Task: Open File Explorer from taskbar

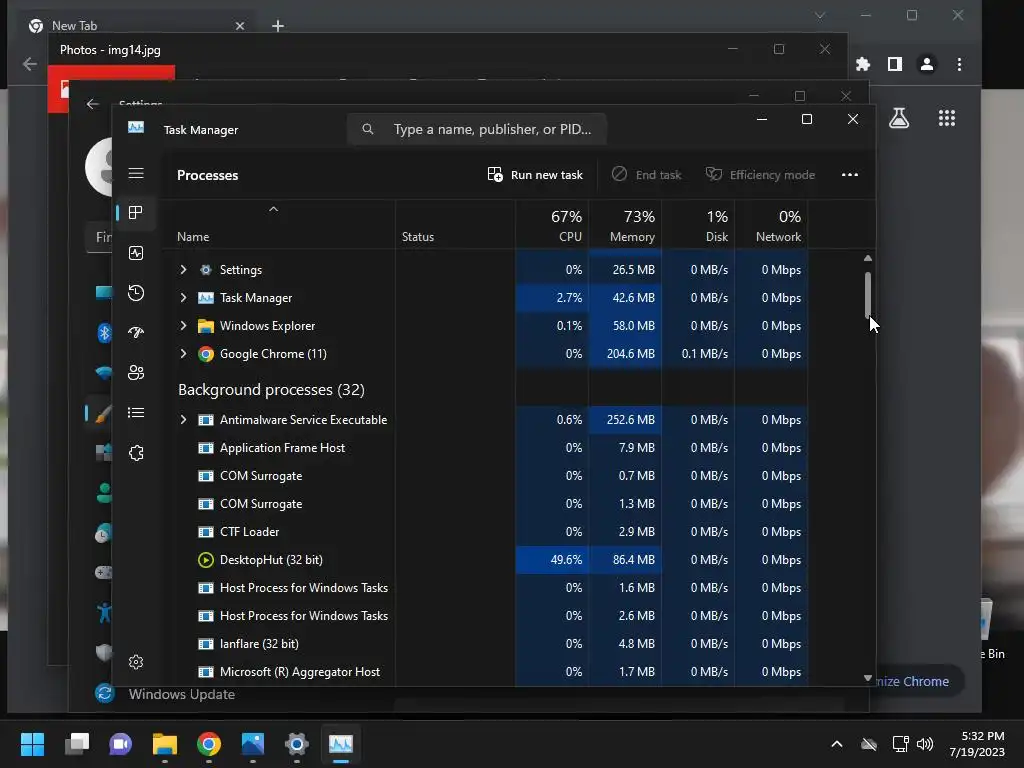Action: tap(165, 744)
